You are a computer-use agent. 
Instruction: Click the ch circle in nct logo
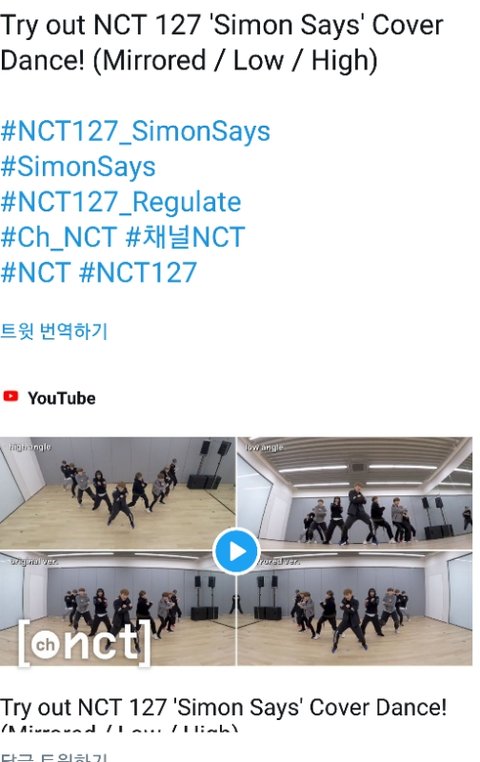tap(45, 644)
